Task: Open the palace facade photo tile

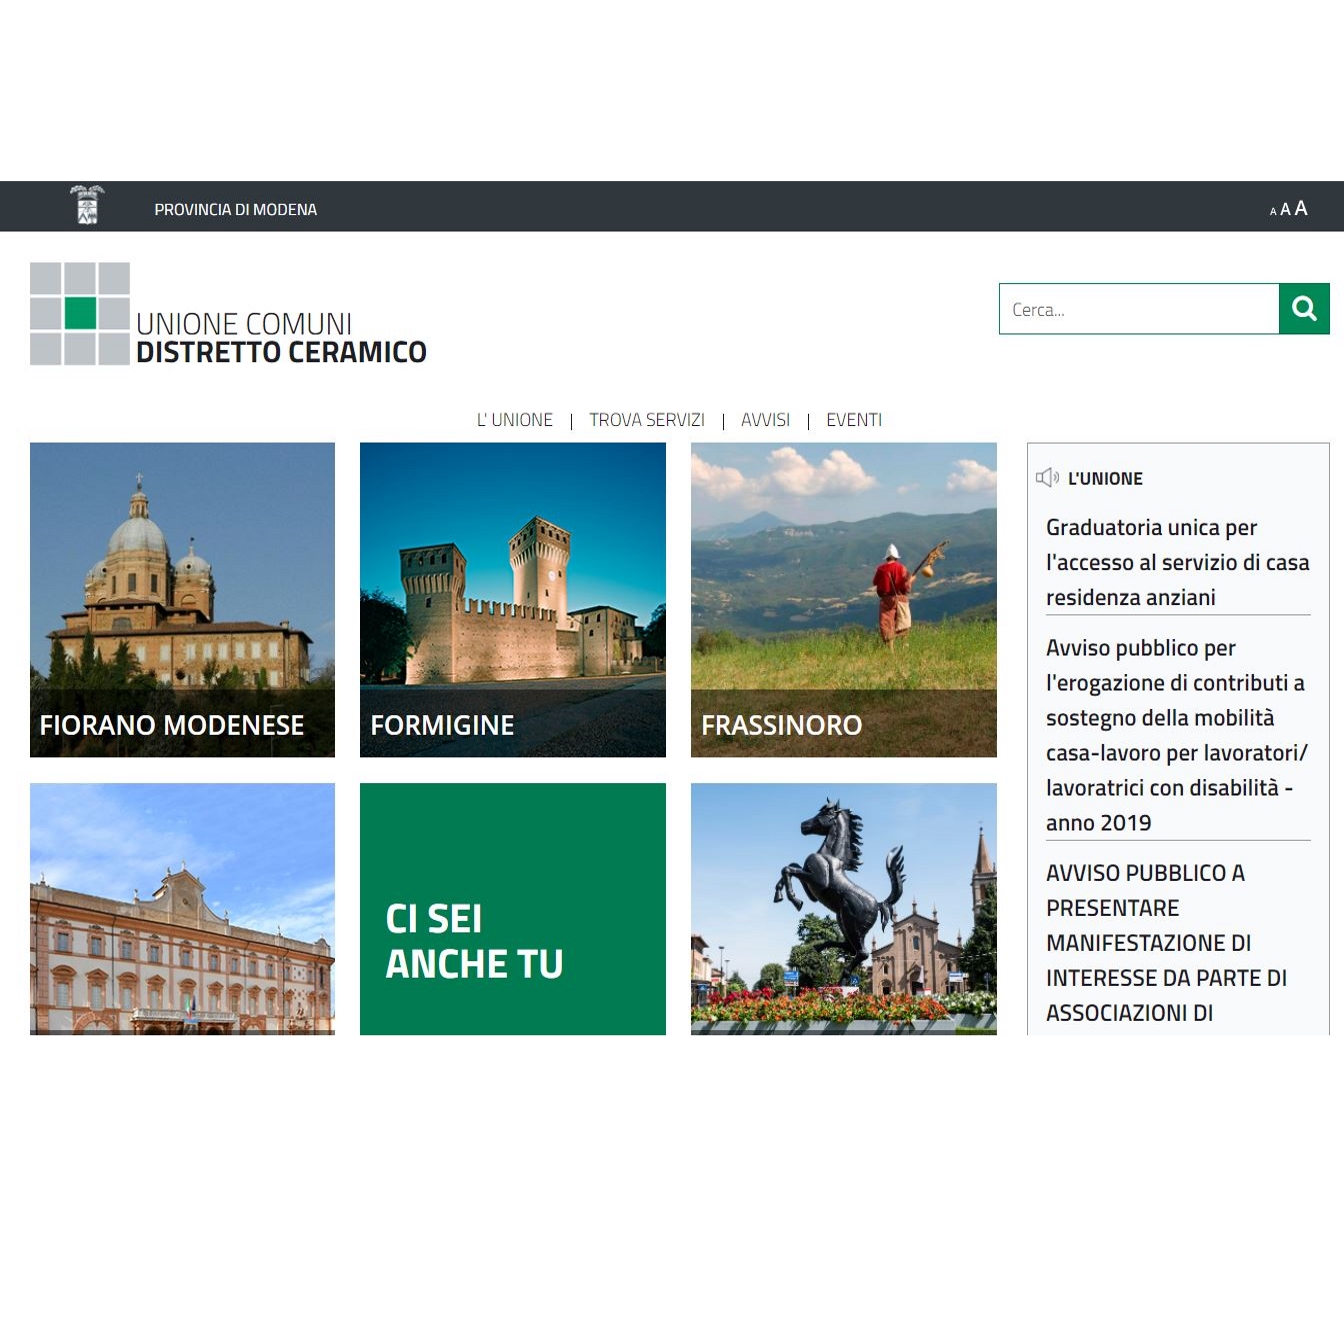Action: coord(182,909)
